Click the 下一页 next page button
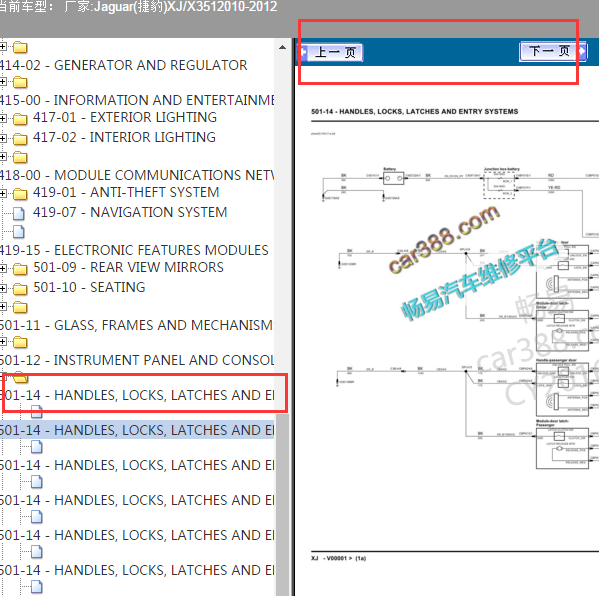599x596 pixels. [x=553, y=51]
